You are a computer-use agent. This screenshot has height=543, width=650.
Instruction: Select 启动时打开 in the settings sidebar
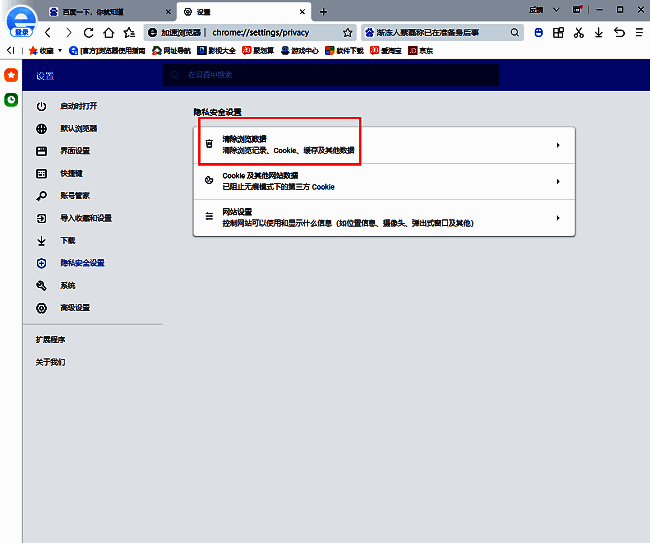tap(78, 106)
